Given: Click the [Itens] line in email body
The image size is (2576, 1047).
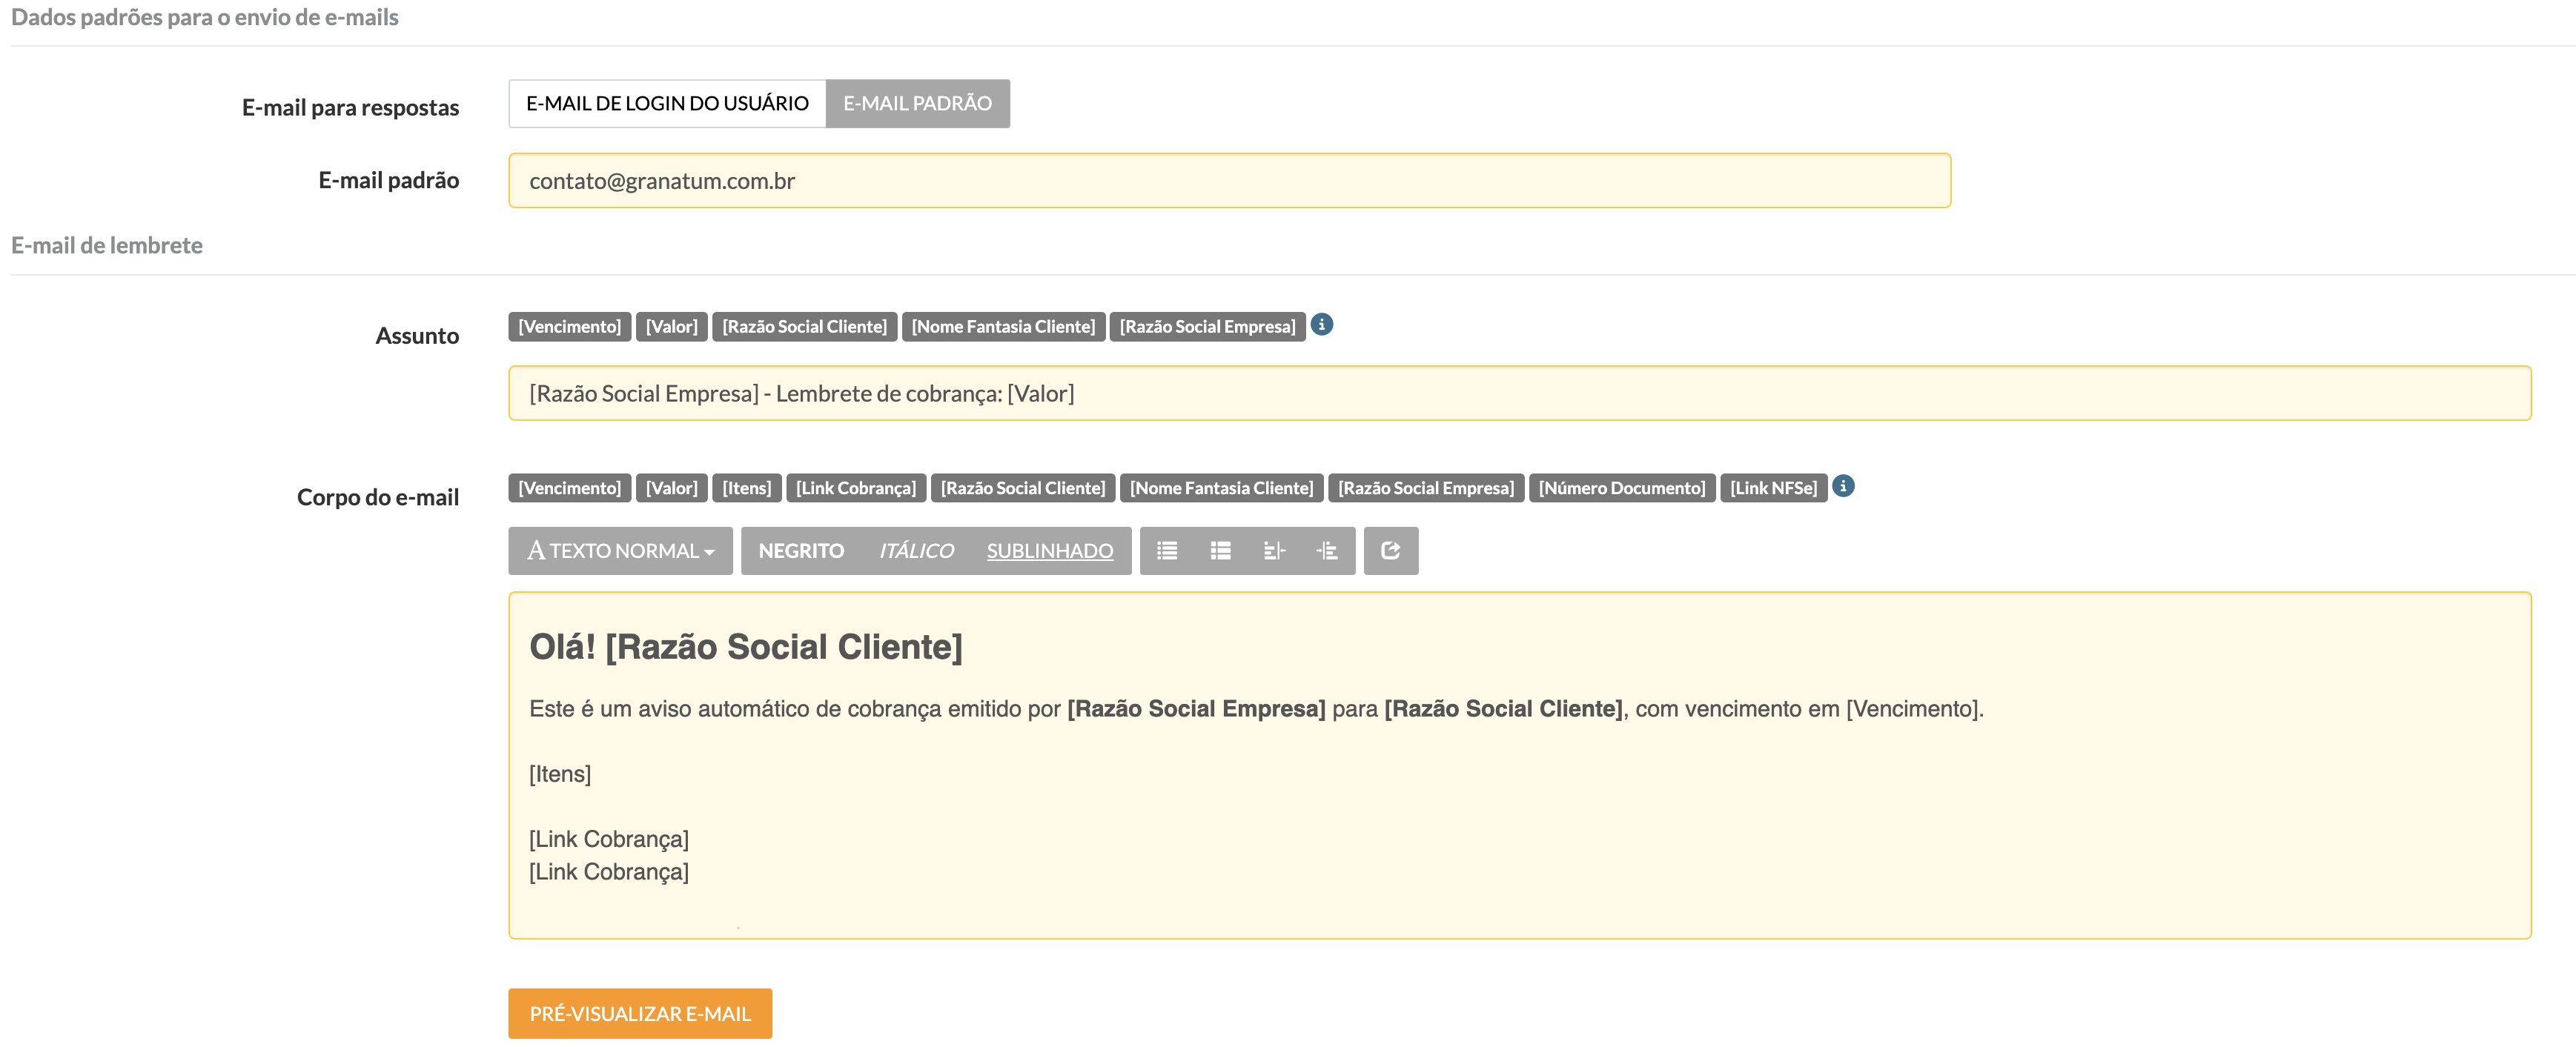Looking at the screenshot, I should 560,774.
